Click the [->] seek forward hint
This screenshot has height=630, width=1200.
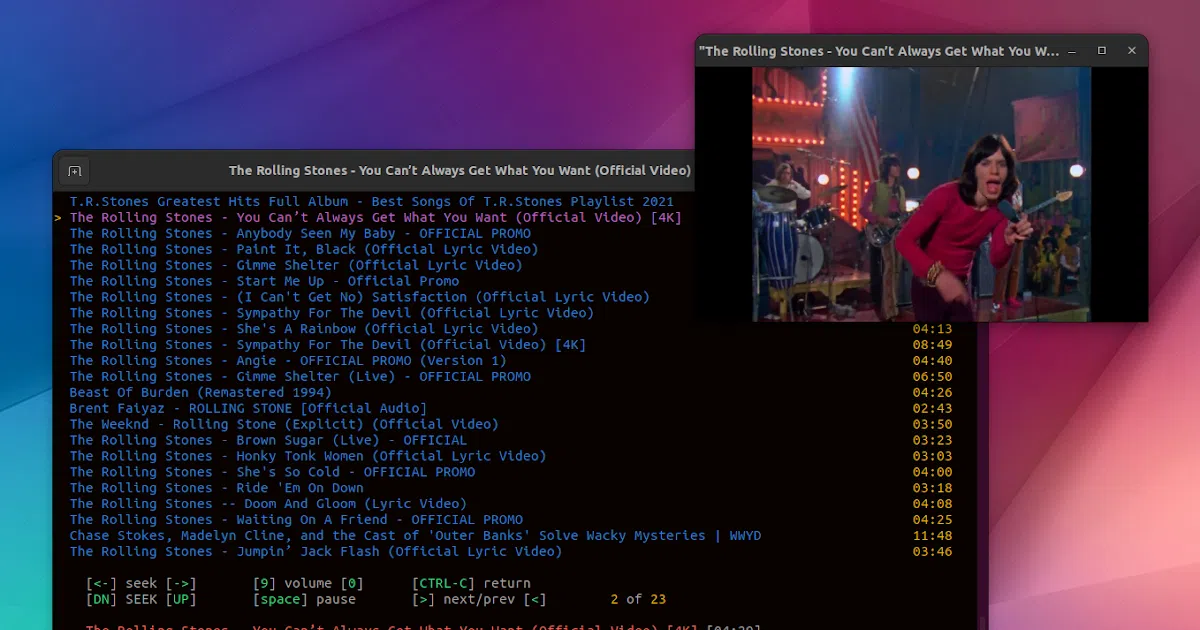click(x=181, y=584)
